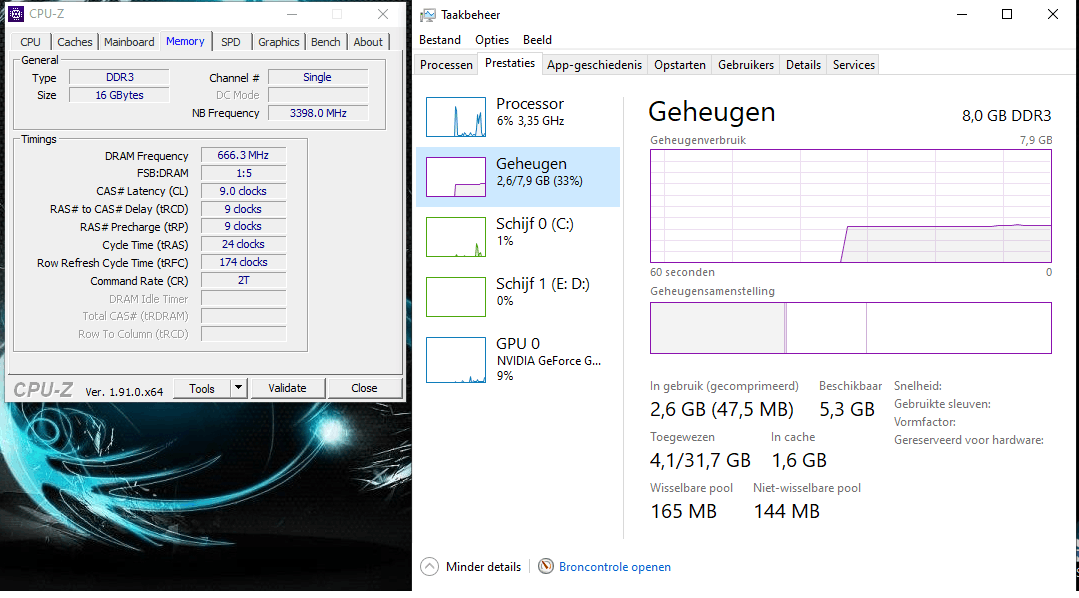1079x598 pixels.
Task: Select the Schijf 1 (E: D:) graph
Action: (455, 297)
